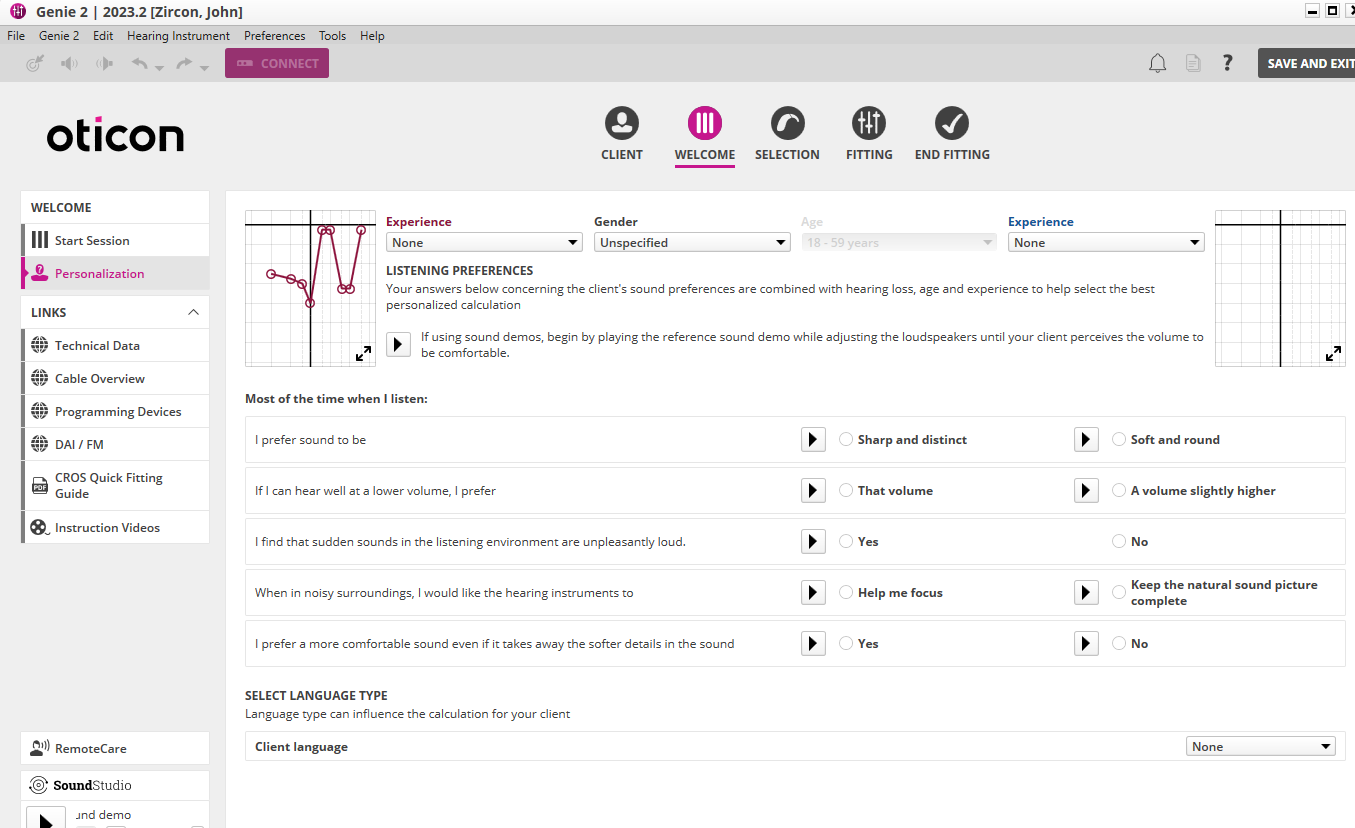This screenshot has width=1355, height=828.
Task: Play sudden sounds demo
Action: pos(813,542)
